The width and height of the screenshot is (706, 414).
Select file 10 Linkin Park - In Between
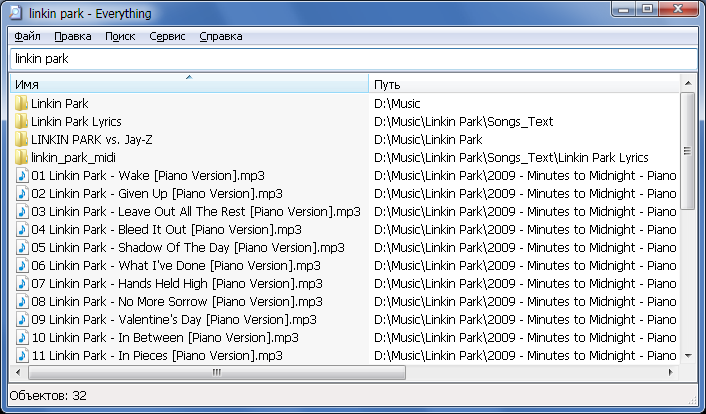pos(165,338)
